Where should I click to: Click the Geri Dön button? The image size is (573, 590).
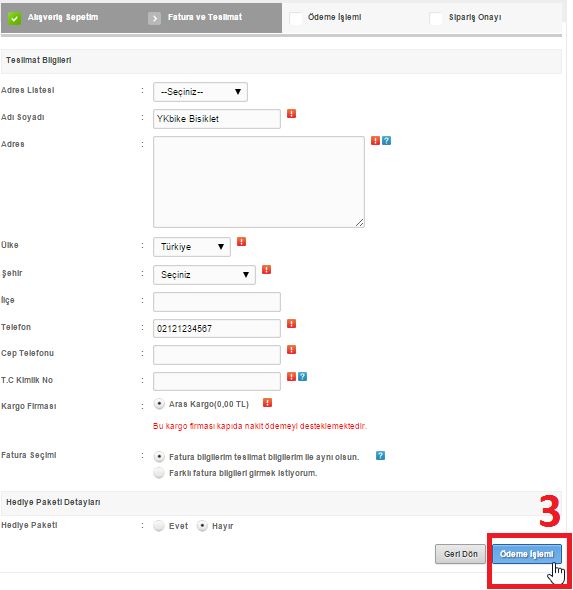coord(461,554)
